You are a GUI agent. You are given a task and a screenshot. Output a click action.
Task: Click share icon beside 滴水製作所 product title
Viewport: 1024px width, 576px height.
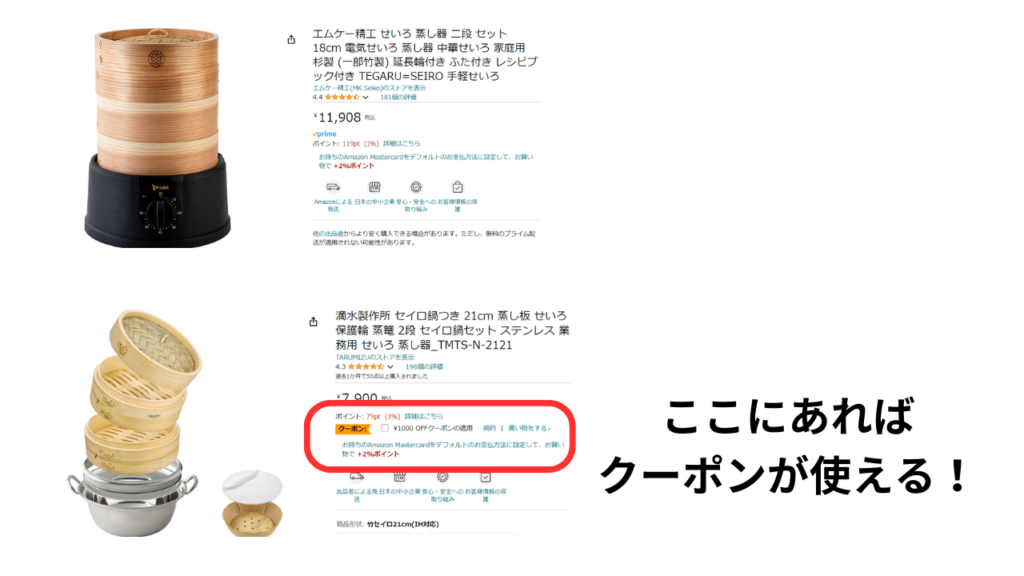tap(313, 321)
